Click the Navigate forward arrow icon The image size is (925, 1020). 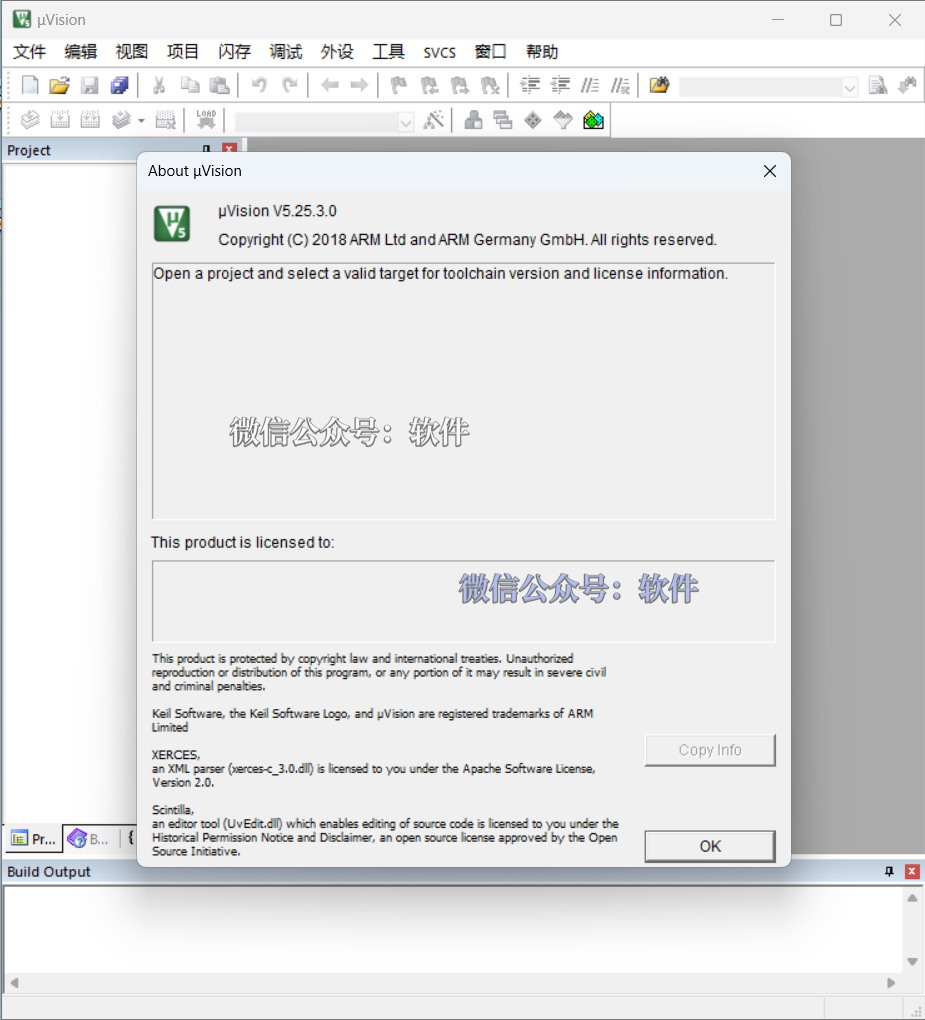tap(359, 85)
